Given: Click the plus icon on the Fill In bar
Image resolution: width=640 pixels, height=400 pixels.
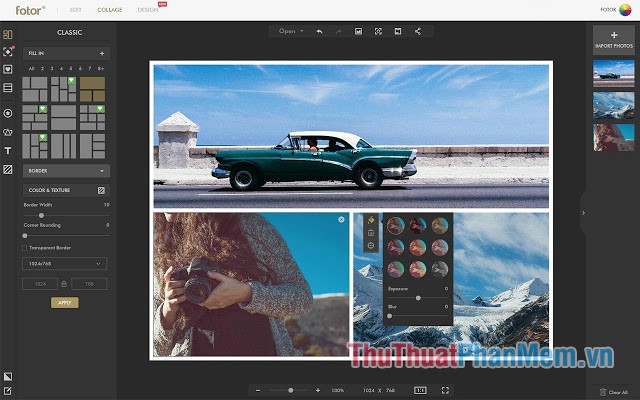Looking at the screenshot, I should pos(102,53).
